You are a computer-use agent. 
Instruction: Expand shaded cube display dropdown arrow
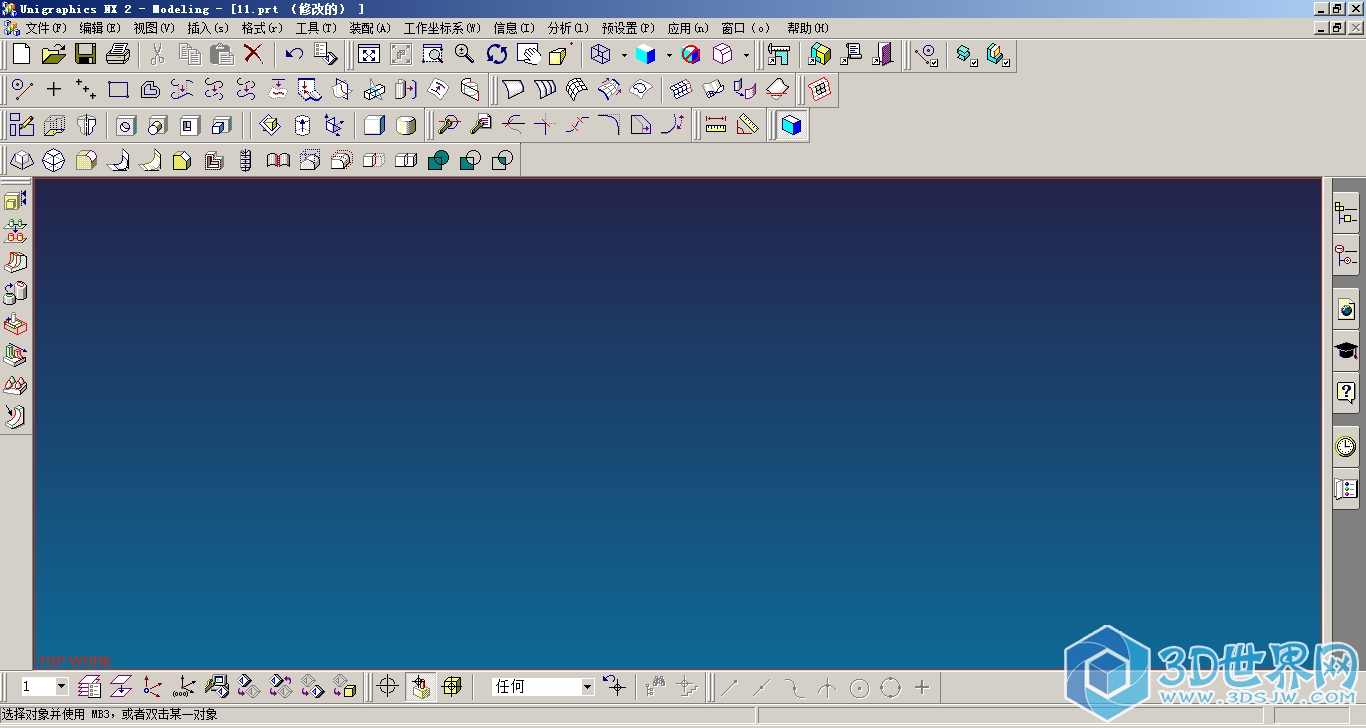click(669, 55)
